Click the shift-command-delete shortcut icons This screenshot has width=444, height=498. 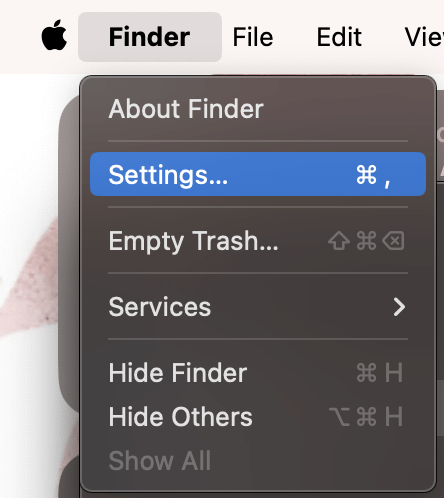click(x=366, y=241)
